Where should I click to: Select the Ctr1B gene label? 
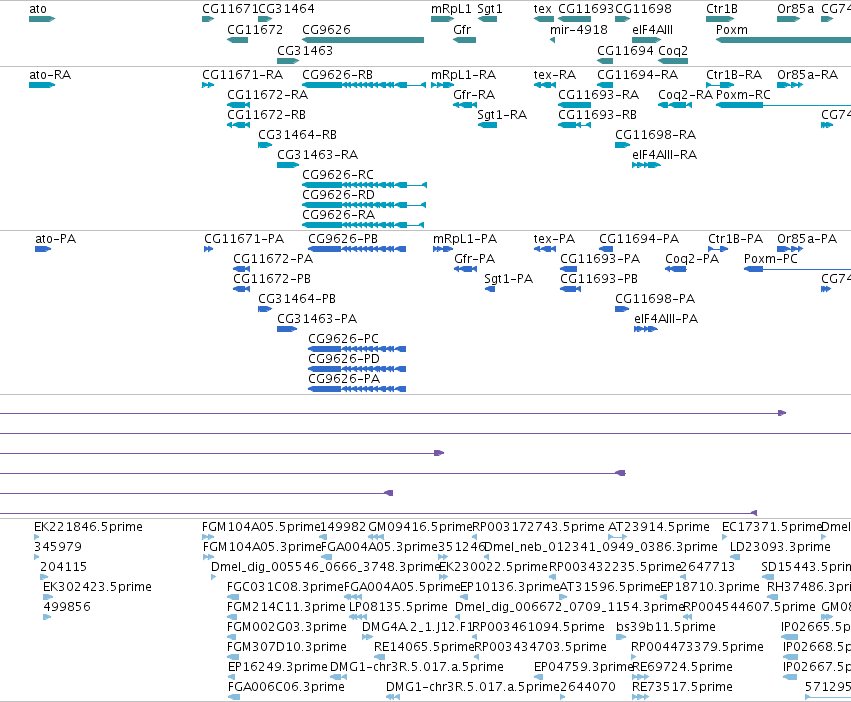click(x=721, y=9)
